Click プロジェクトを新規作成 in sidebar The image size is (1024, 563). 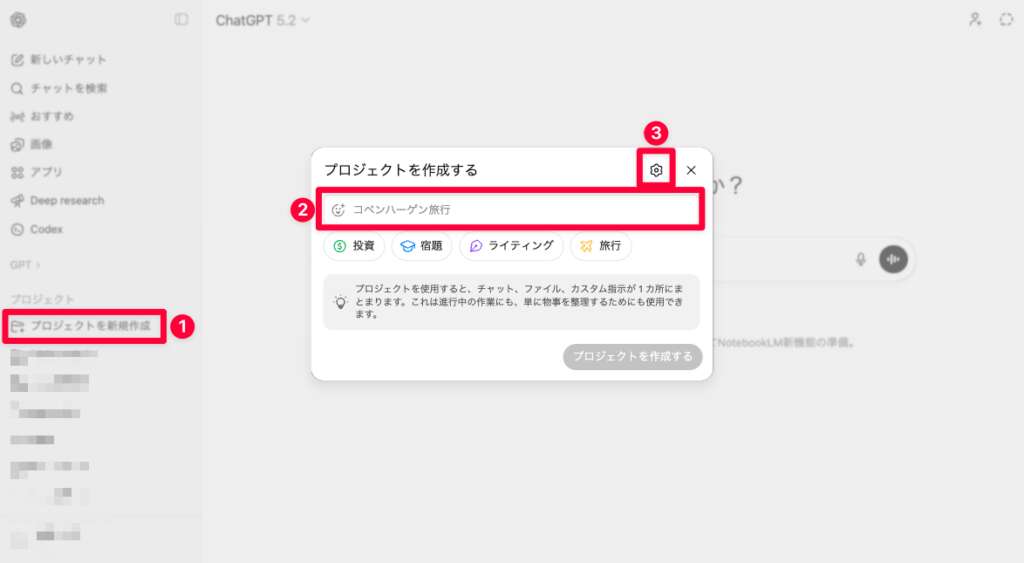[x=85, y=326]
